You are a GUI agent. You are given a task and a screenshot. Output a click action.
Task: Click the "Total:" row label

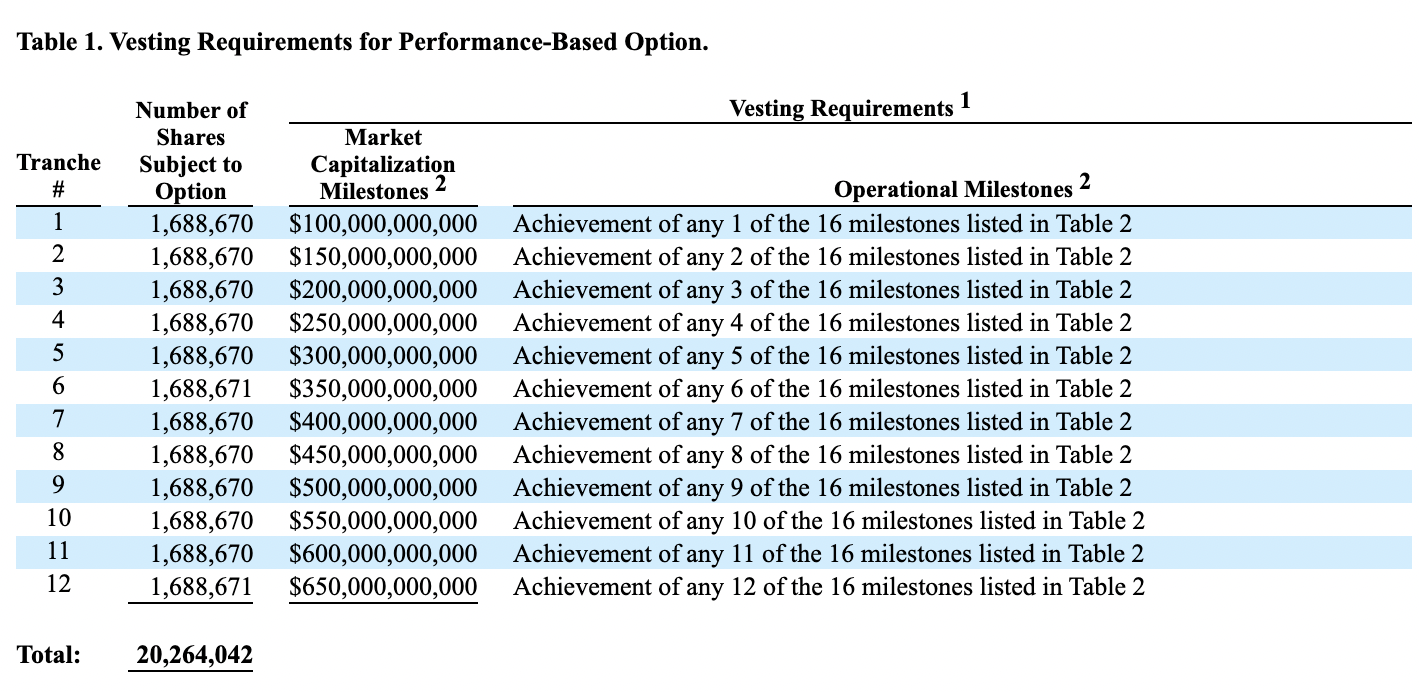click(49, 656)
